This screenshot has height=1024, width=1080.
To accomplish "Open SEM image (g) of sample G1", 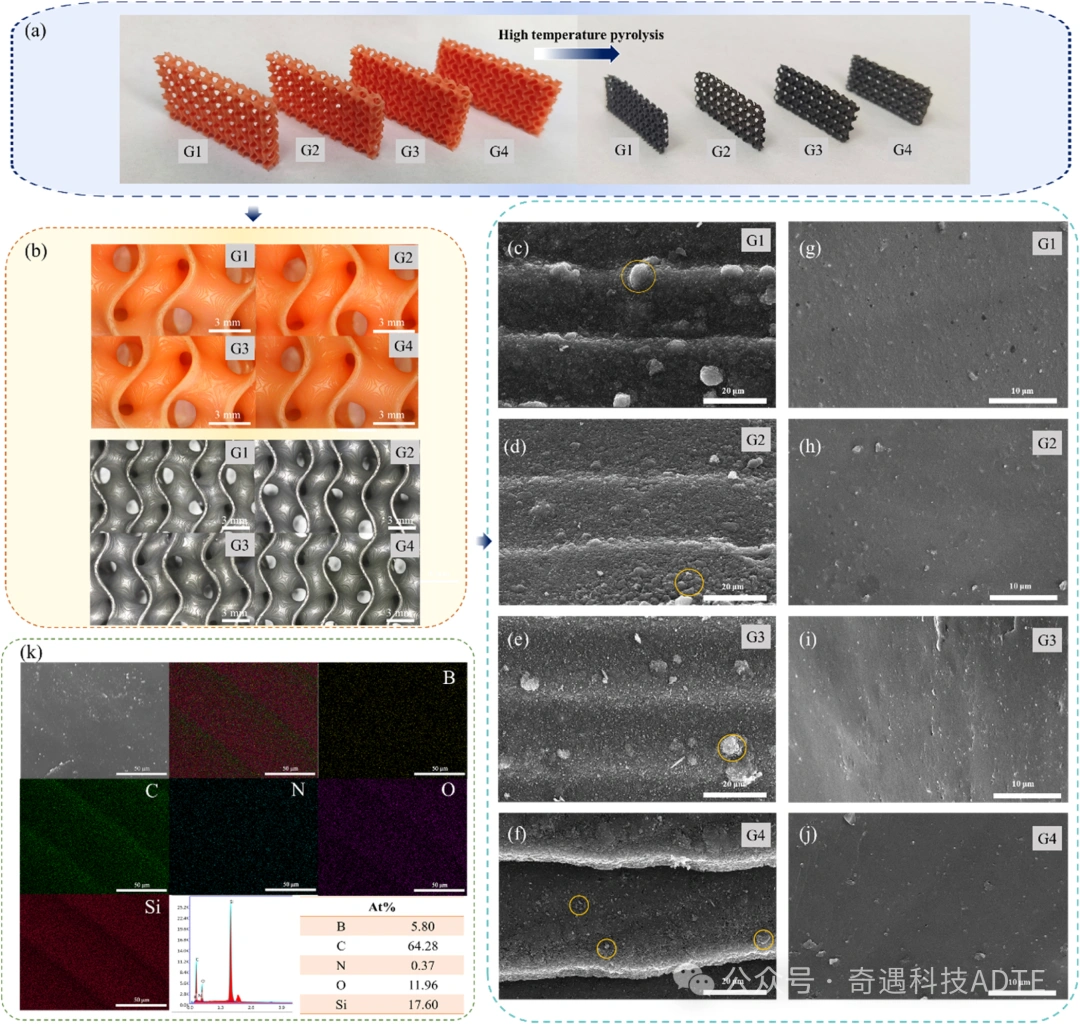I will [x=928, y=315].
